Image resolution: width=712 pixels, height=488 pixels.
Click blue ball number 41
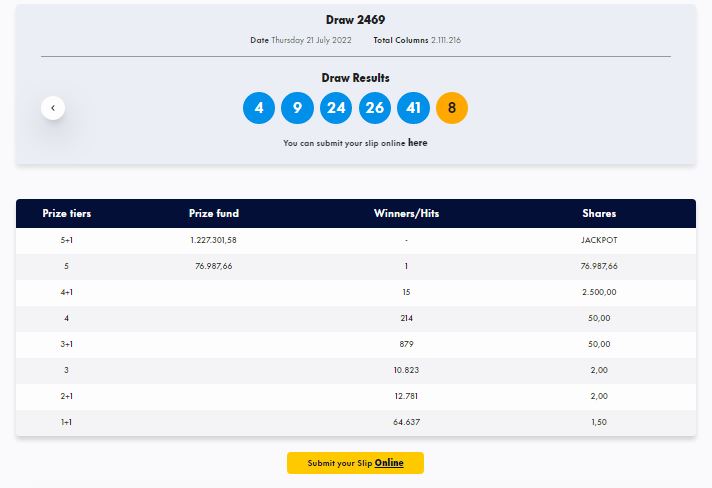[x=413, y=108]
